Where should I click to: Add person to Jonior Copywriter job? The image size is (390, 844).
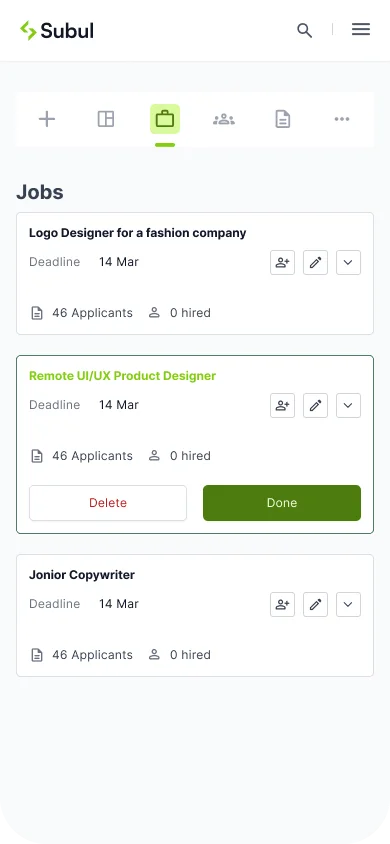282,604
